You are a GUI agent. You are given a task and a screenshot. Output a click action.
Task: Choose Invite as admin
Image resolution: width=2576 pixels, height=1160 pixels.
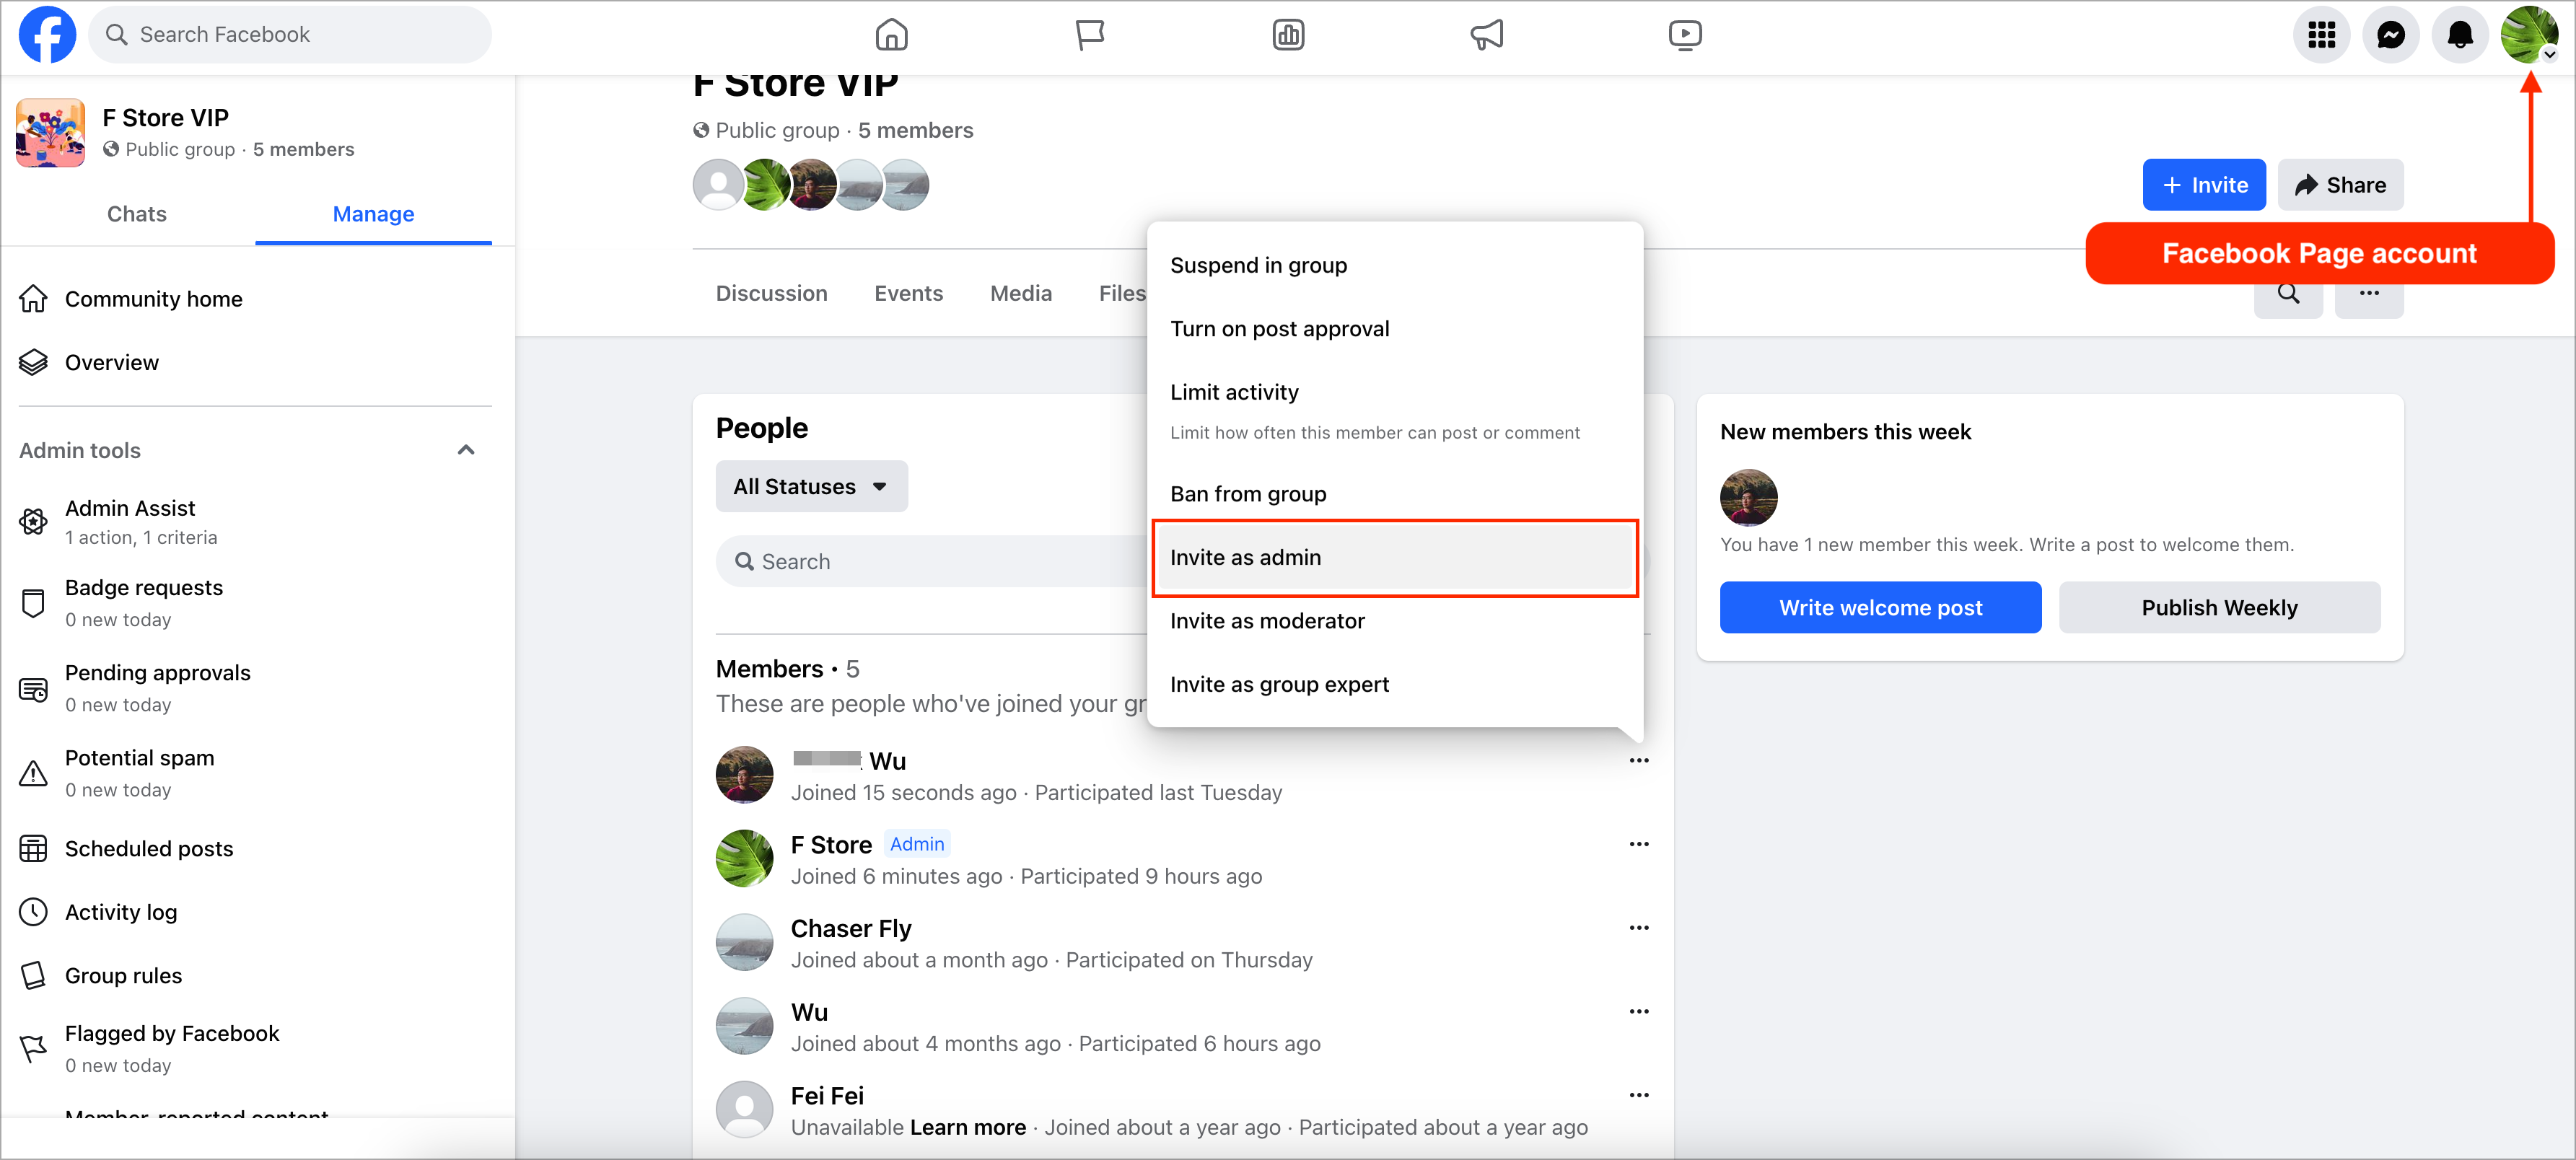click(1394, 558)
